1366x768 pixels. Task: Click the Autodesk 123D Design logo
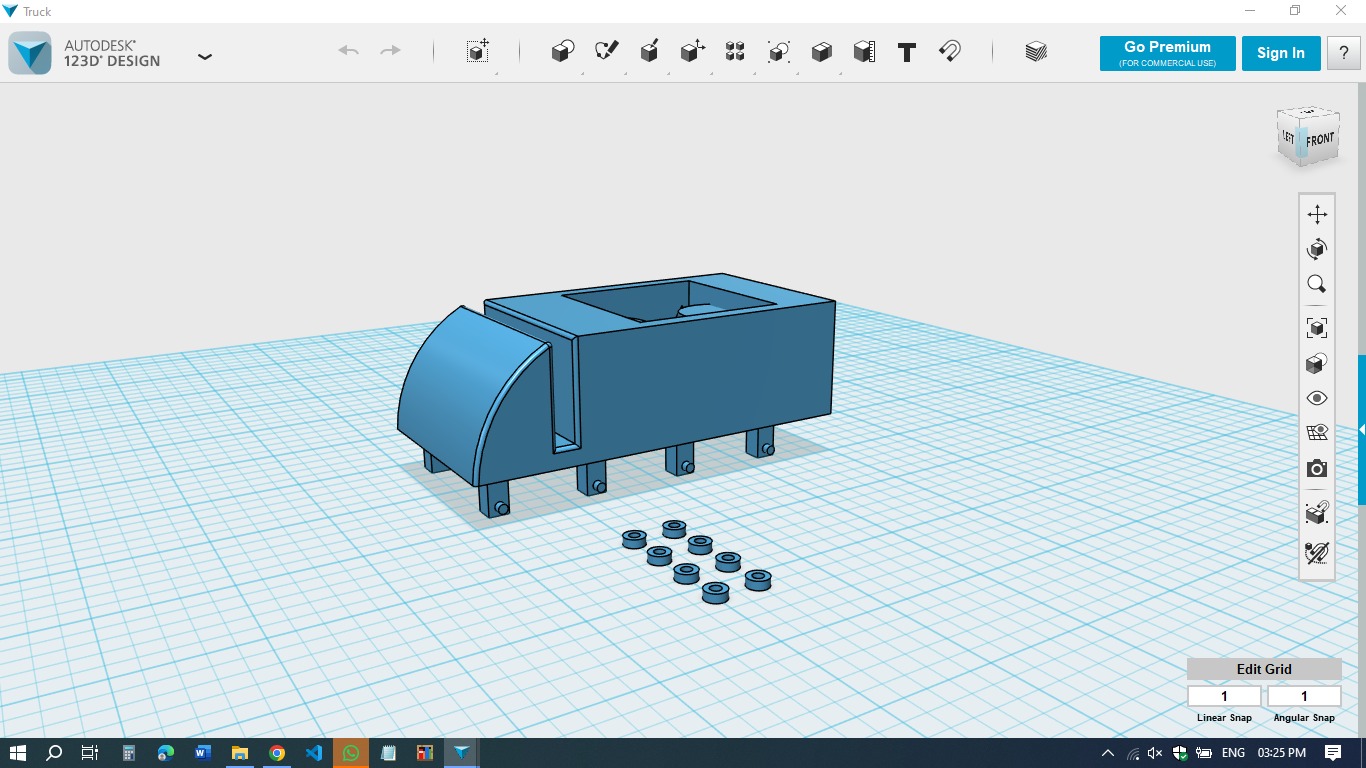click(x=30, y=53)
